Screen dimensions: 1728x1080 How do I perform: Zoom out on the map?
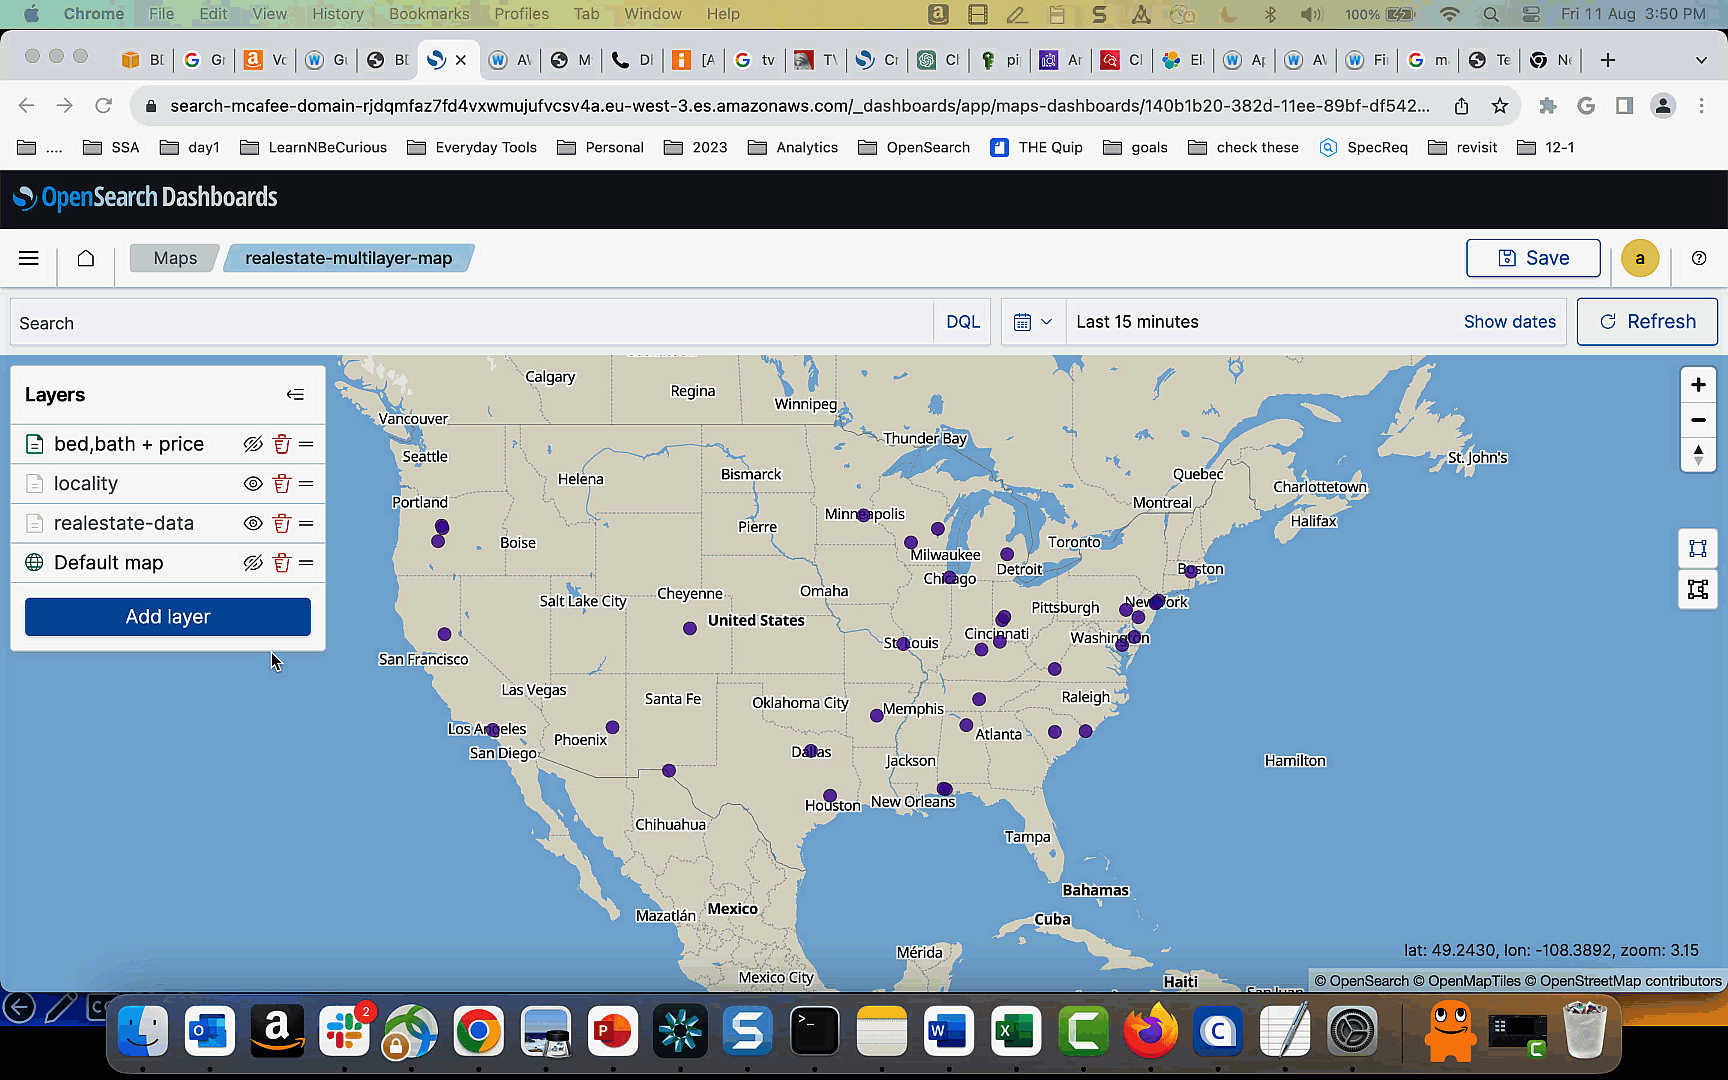(1698, 420)
